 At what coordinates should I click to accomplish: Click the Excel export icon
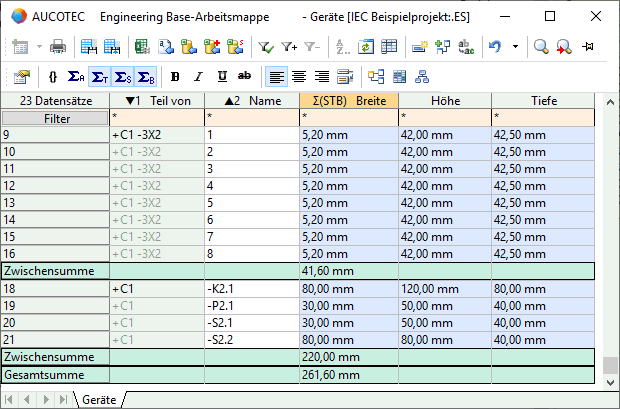pyautogui.click(x=142, y=47)
